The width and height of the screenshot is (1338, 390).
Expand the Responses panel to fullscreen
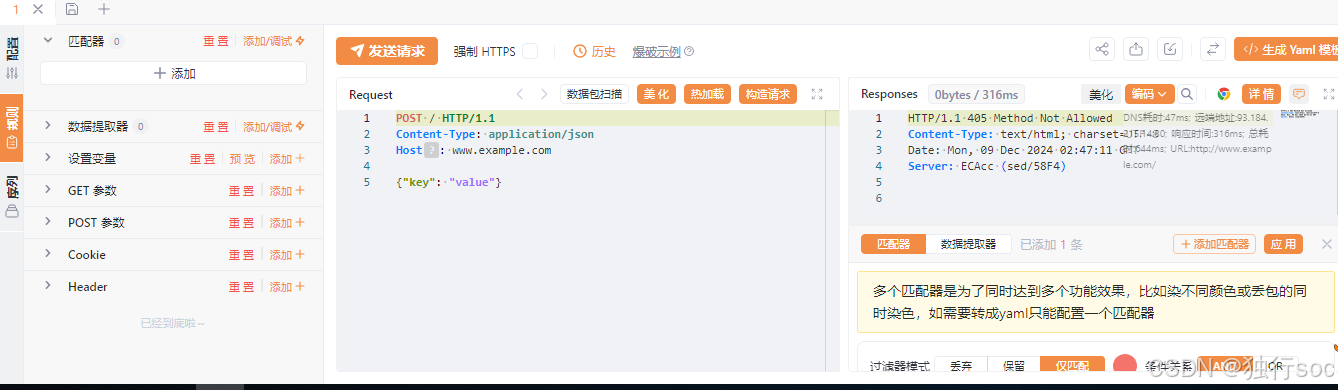click(x=1329, y=94)
